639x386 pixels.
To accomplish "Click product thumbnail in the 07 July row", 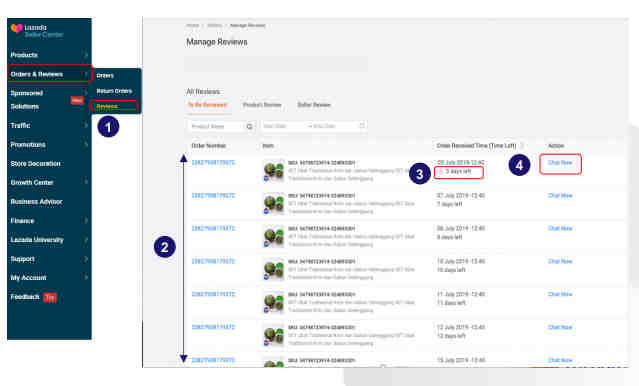I will (273, 204).
